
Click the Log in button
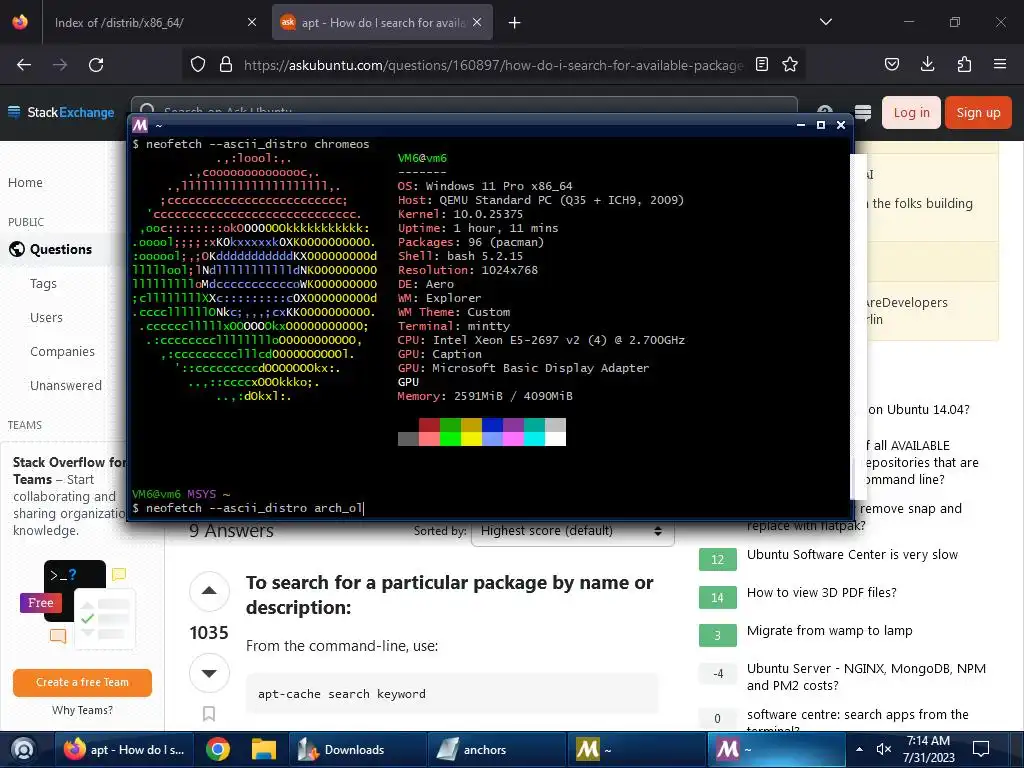coord(911,112)
